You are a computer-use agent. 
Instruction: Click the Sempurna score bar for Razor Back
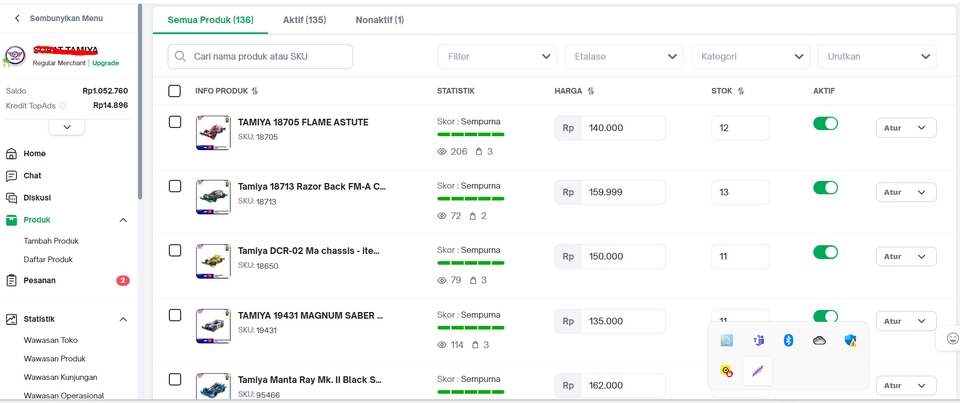pos(471,198)
